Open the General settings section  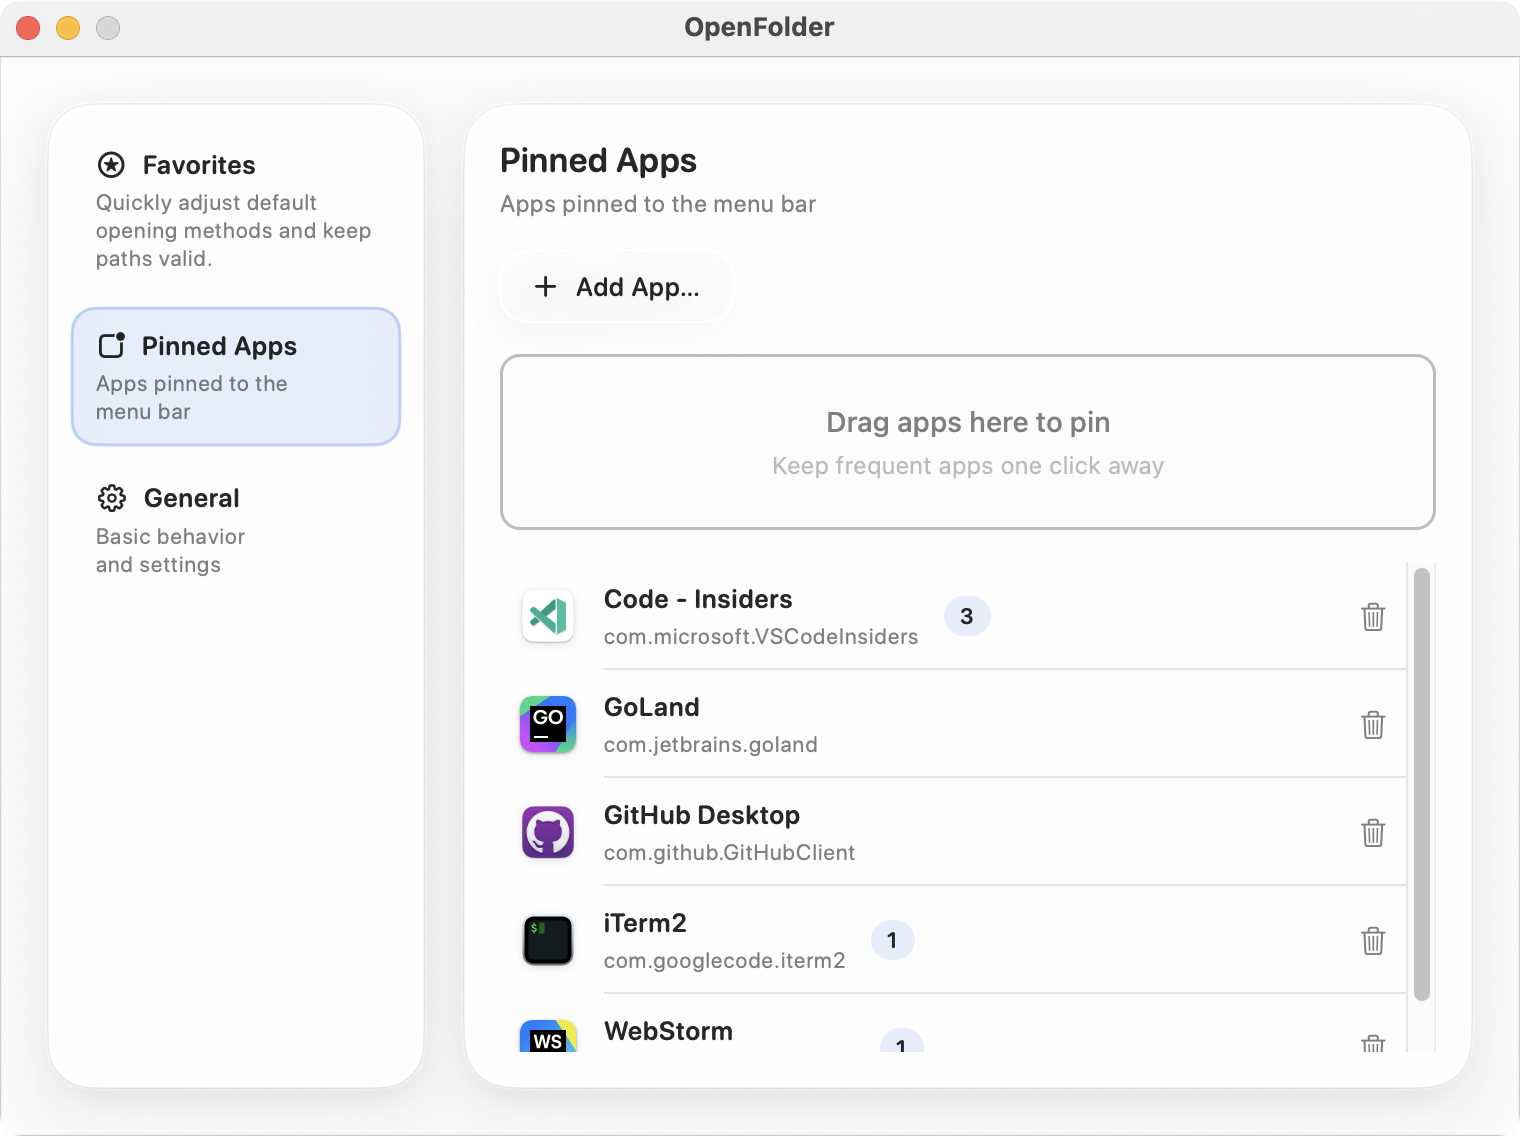coord(190,498)
